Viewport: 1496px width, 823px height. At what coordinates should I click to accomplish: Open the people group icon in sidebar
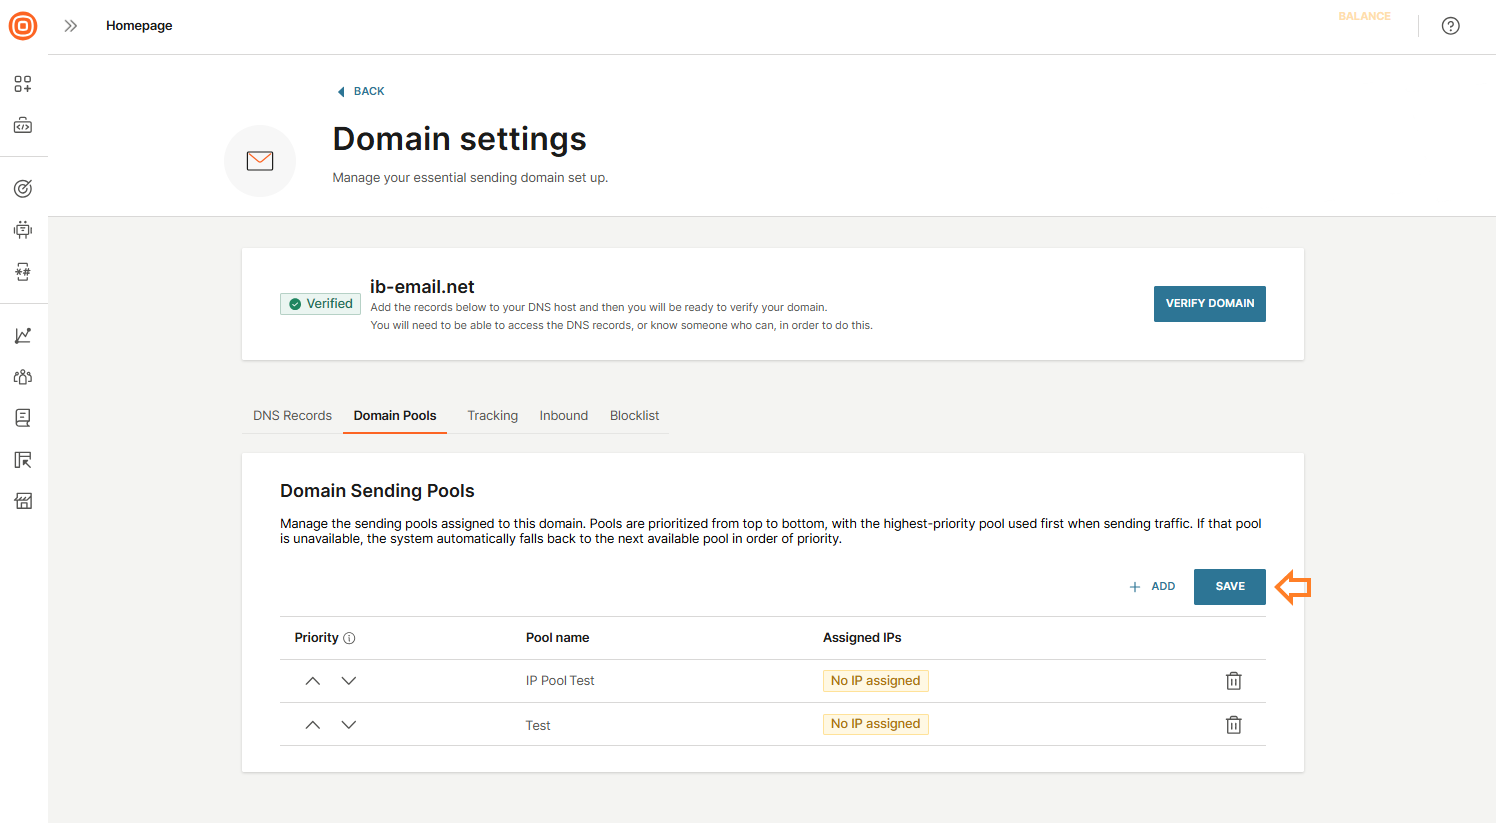point(23,377)
